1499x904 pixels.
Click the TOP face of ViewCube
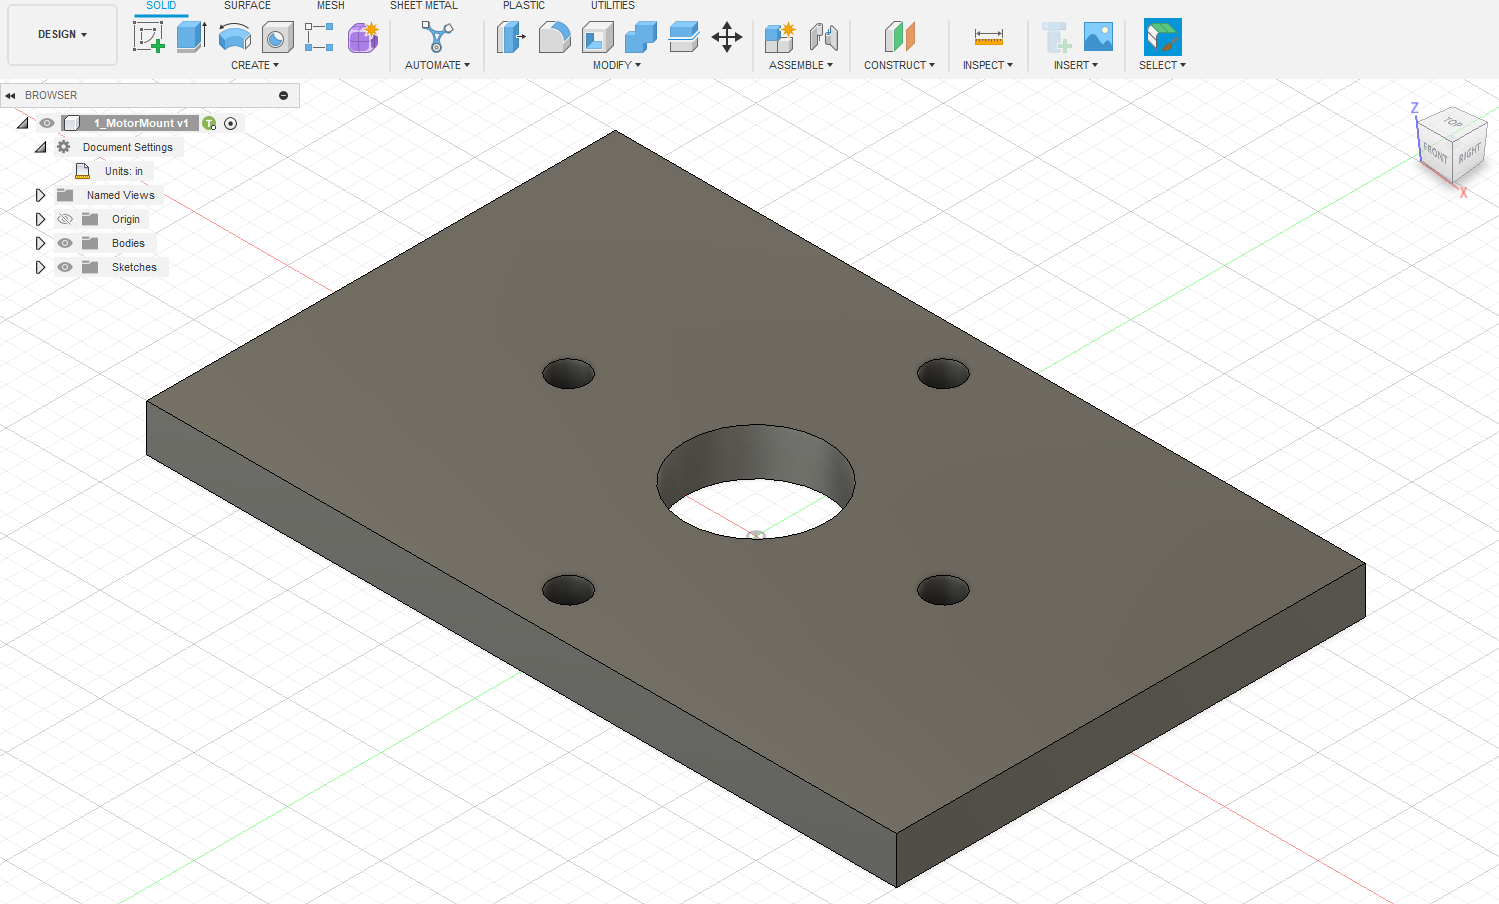[1453, 122]
